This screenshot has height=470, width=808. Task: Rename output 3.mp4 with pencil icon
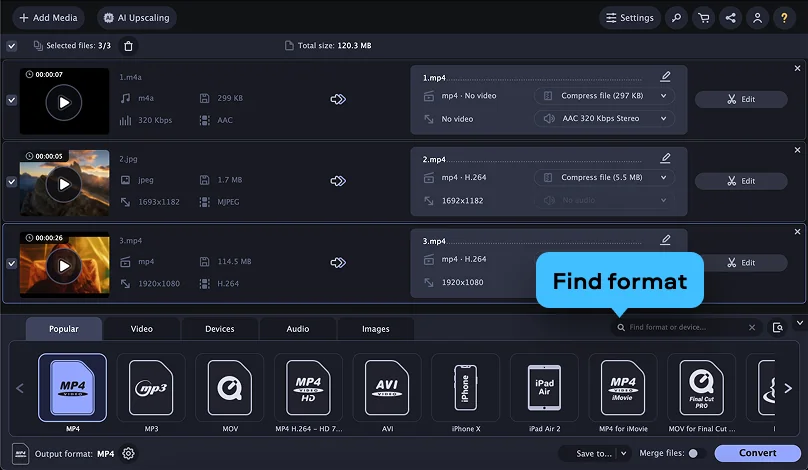[665, 240]
